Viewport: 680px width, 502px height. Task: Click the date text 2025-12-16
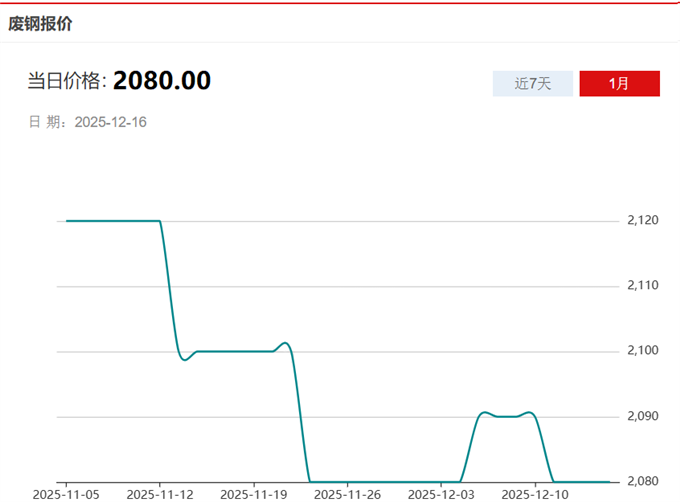click(111, 122)
